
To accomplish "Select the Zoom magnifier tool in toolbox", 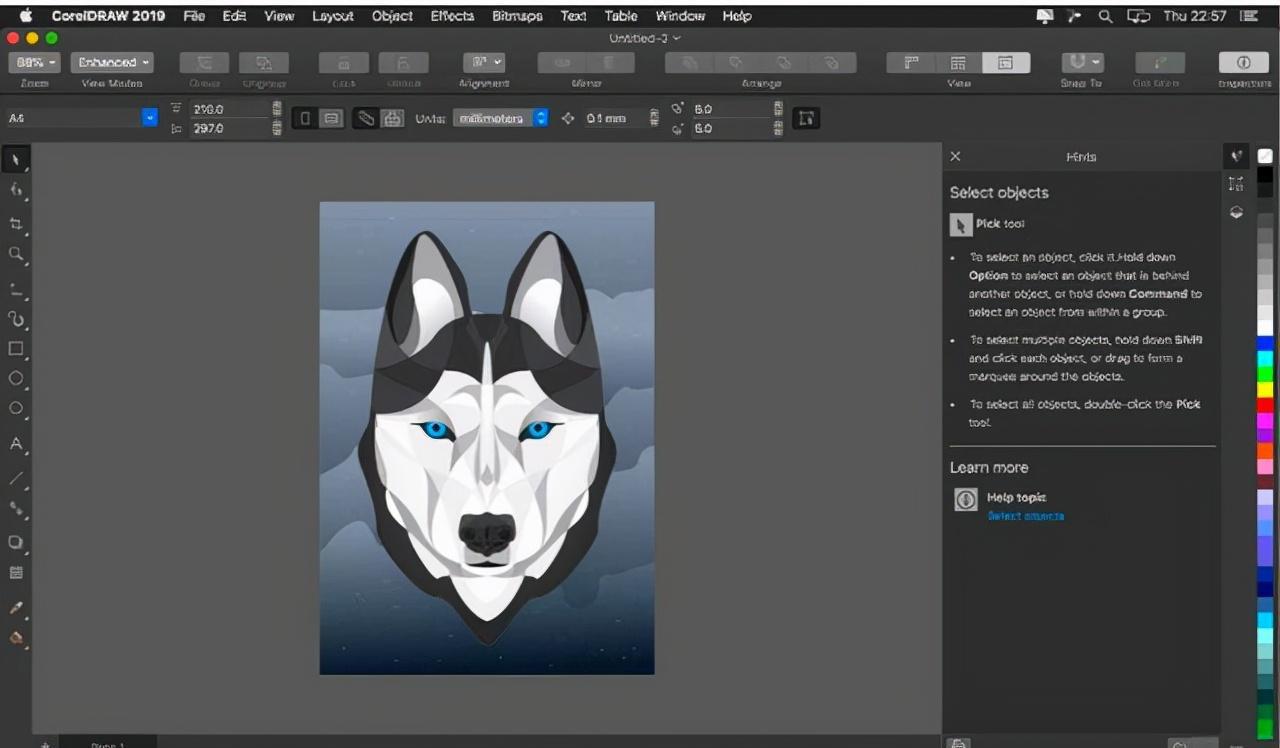I will [16, 254].
